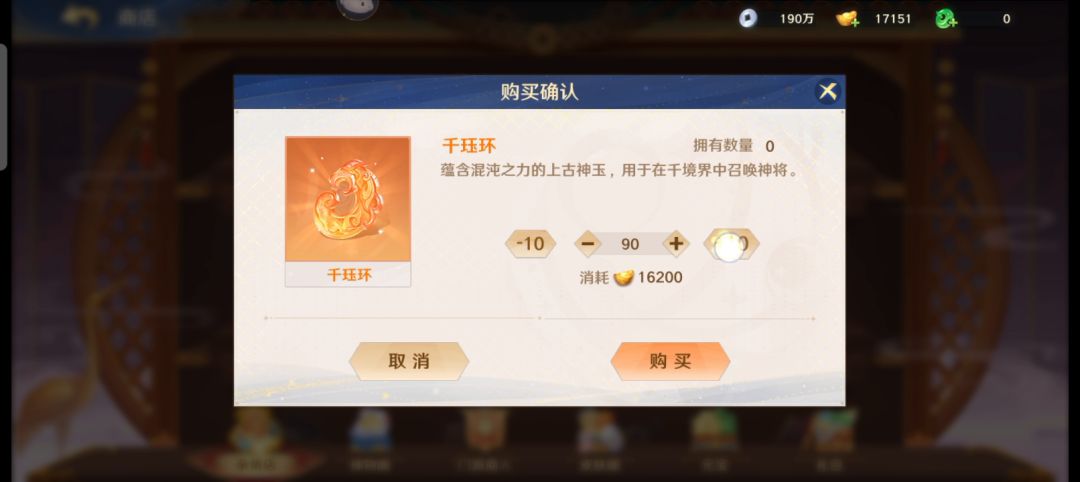
Task: Click the minus button beside 90
Action: coord(588,244)
